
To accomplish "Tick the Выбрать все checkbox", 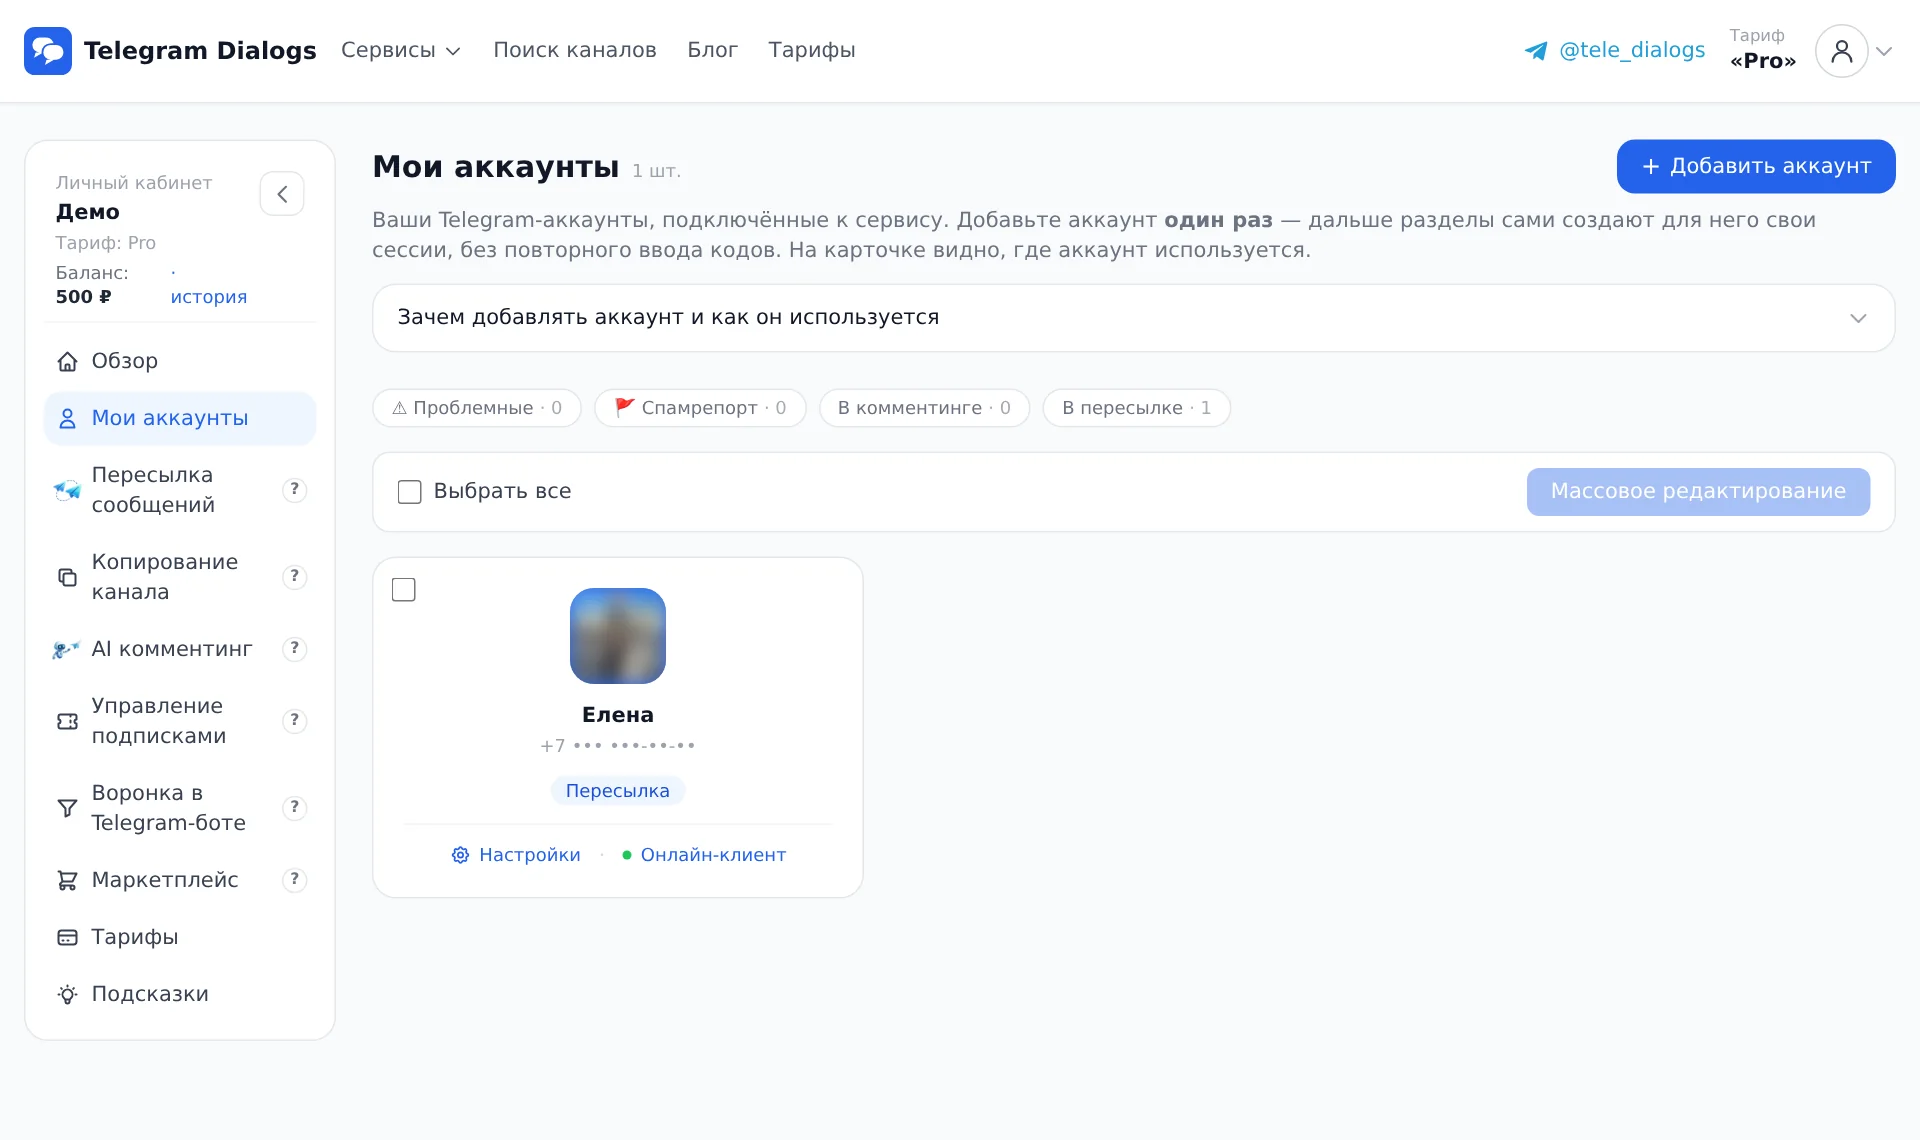I will click(409, 492).
